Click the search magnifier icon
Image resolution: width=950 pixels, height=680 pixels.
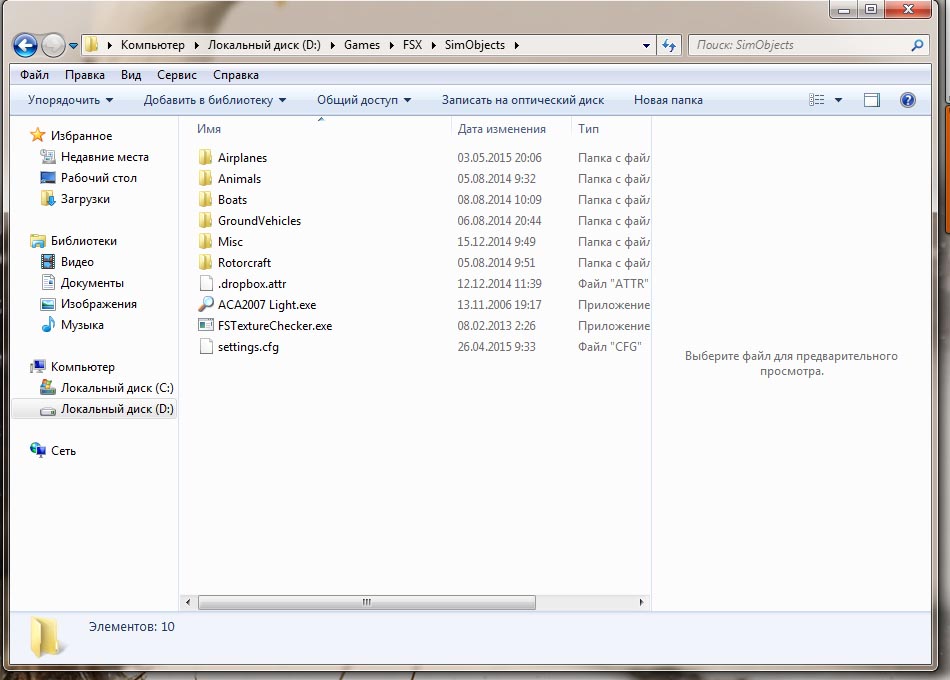point(917,45)
